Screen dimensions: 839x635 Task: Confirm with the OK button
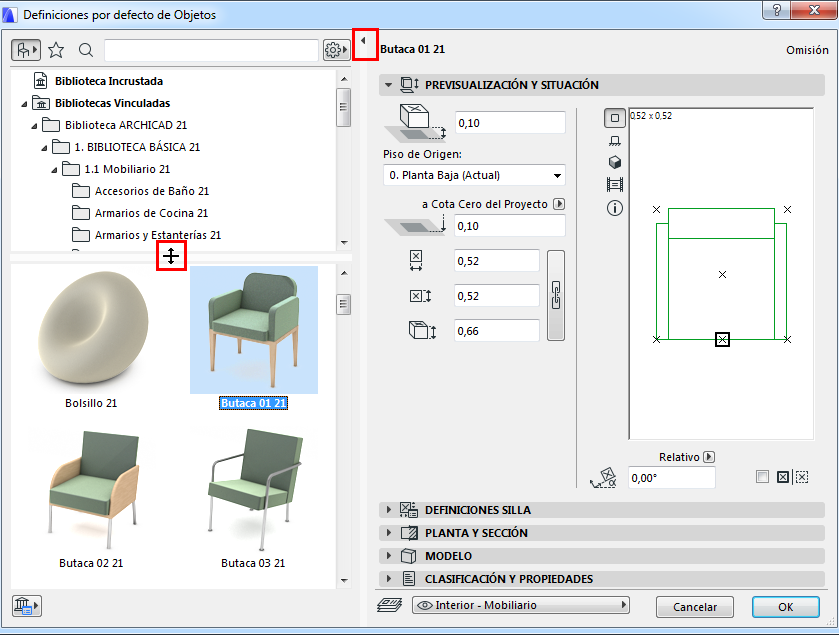(785, 607)
